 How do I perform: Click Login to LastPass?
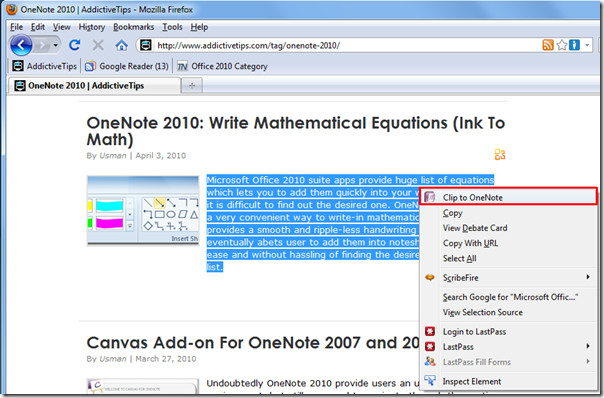(x=508, y=332)
